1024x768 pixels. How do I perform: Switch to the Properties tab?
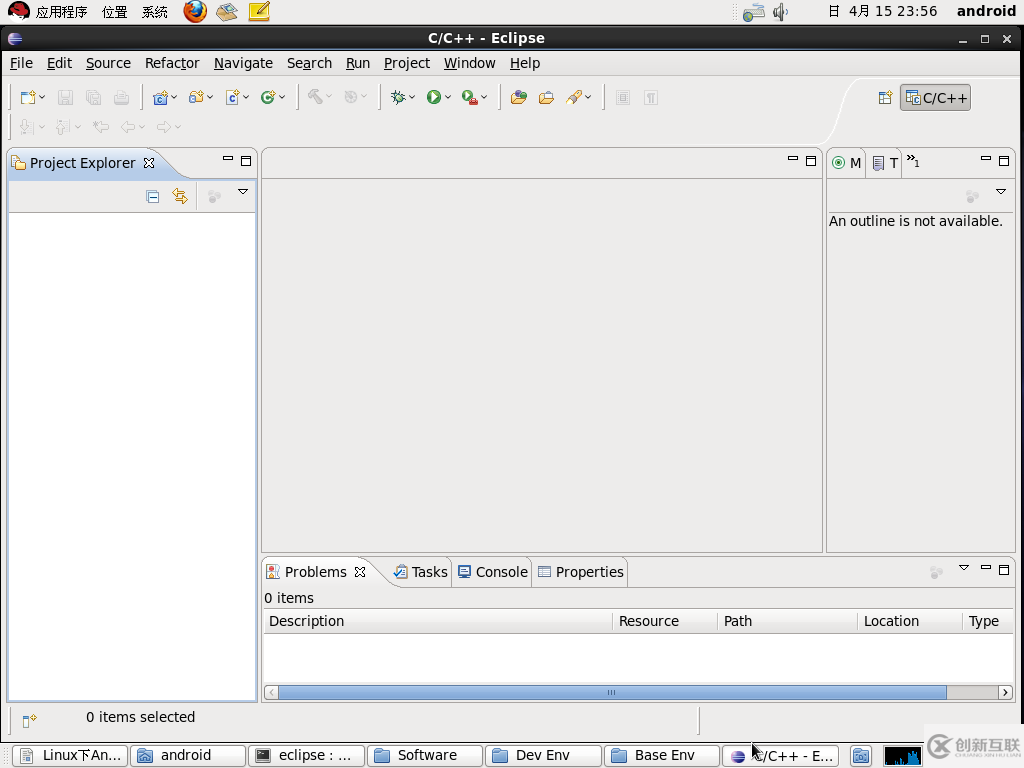pos(580,572)
